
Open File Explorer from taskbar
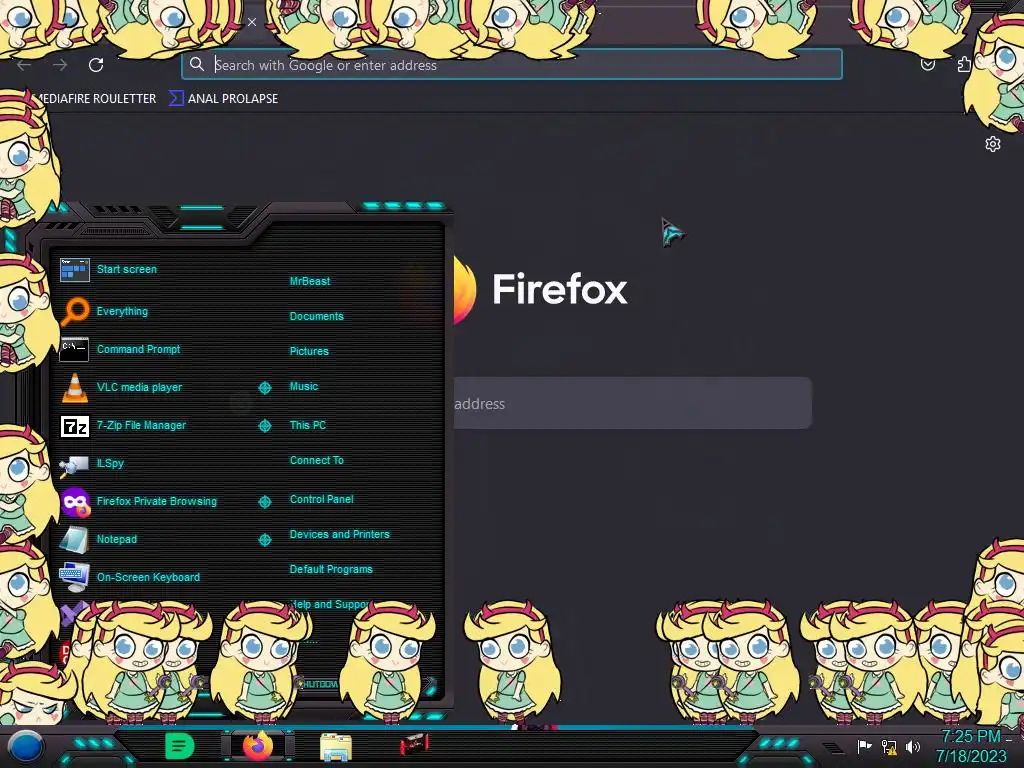tap(336, 746)
